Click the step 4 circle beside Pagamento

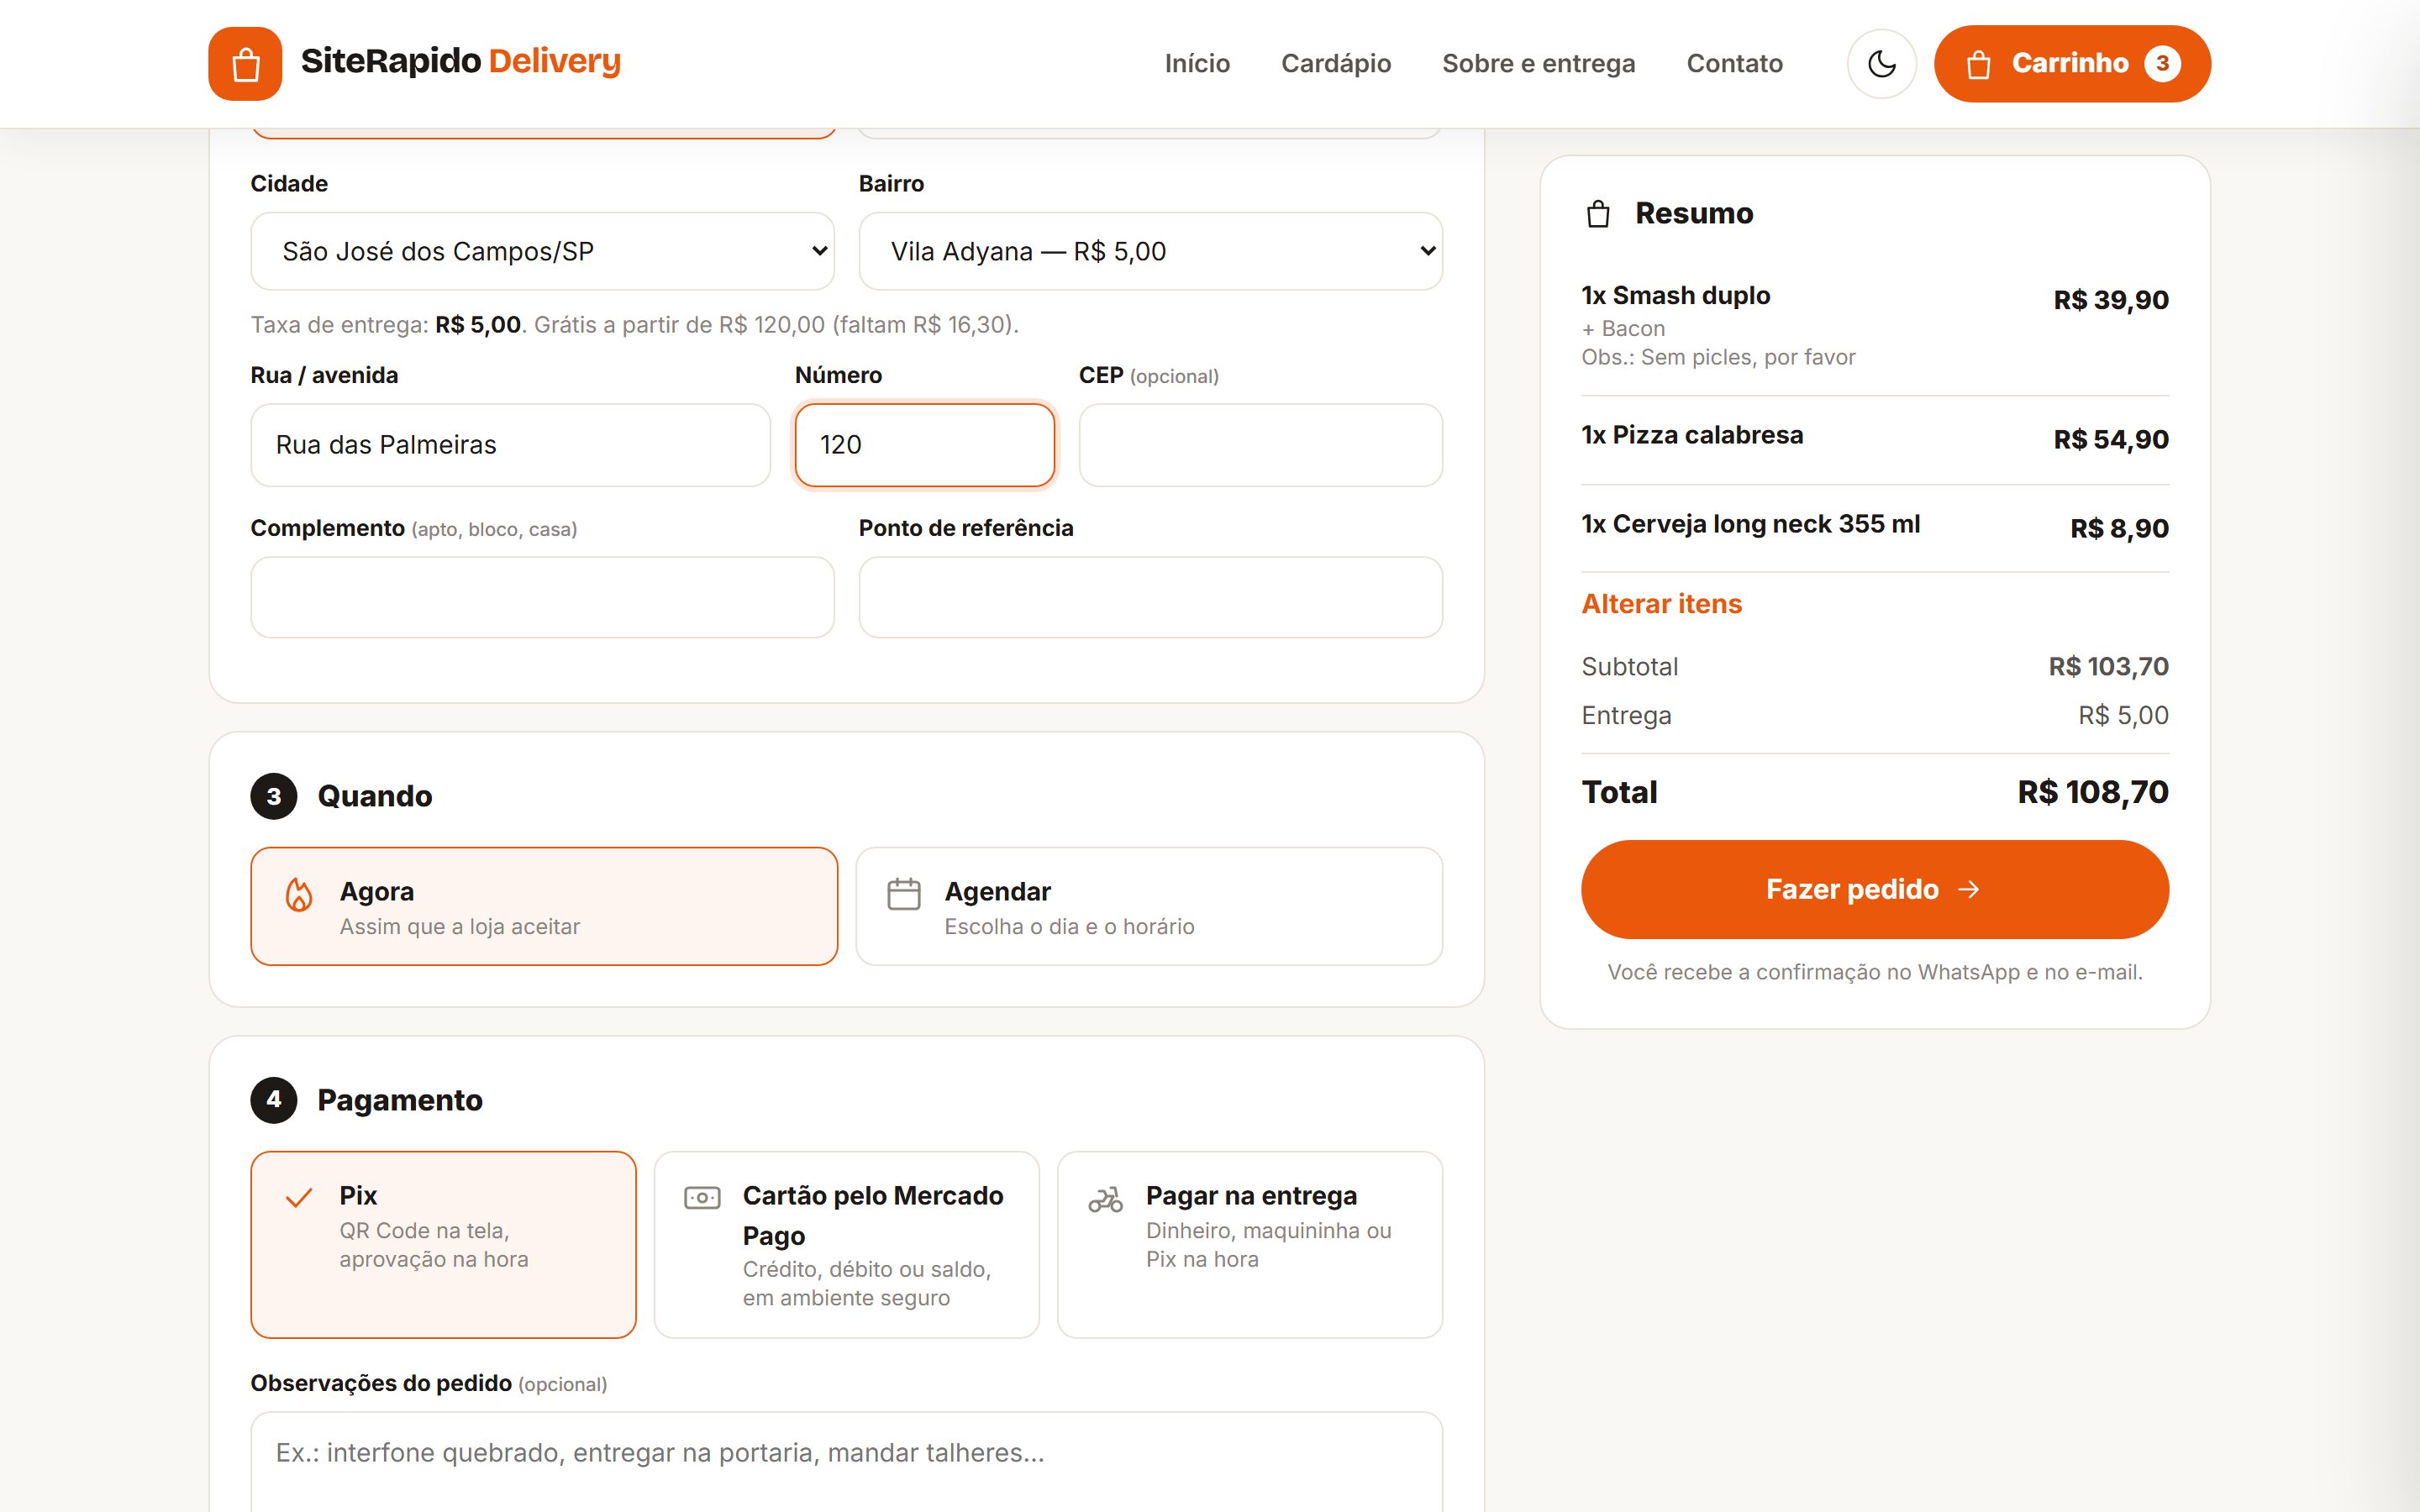274,1100
